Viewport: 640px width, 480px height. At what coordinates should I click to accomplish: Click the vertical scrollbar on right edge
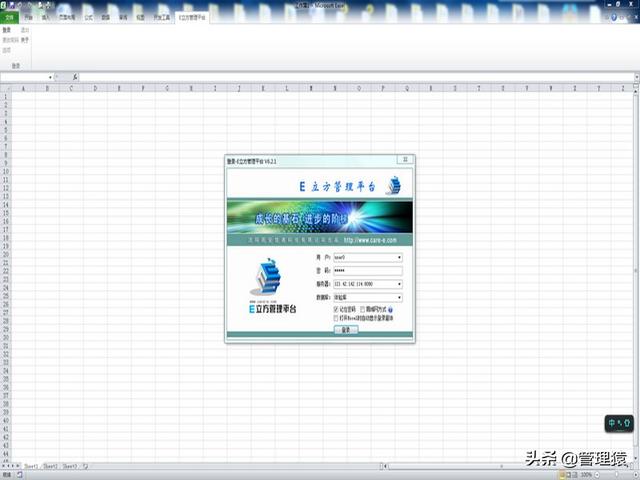point(636,270)
